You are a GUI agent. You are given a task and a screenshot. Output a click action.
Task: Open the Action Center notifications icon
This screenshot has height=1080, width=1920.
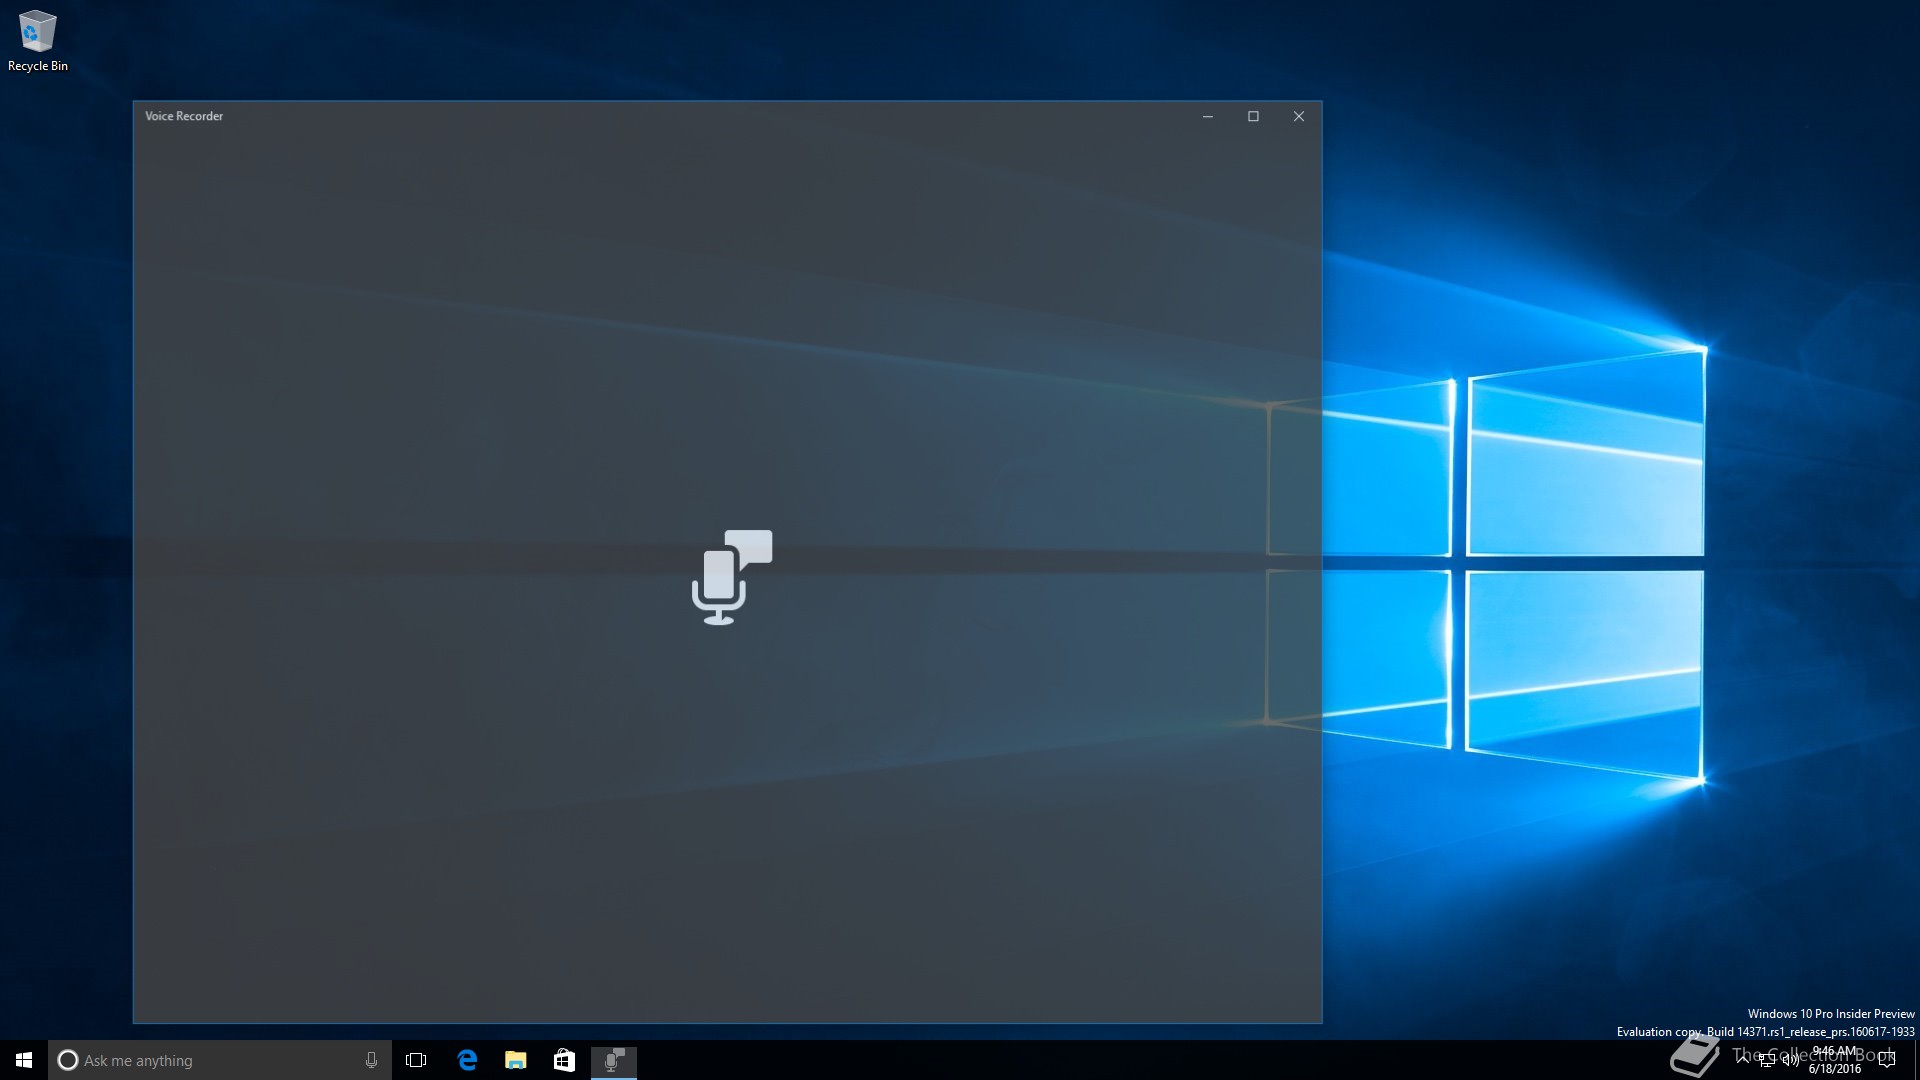pos(1887,1060)
